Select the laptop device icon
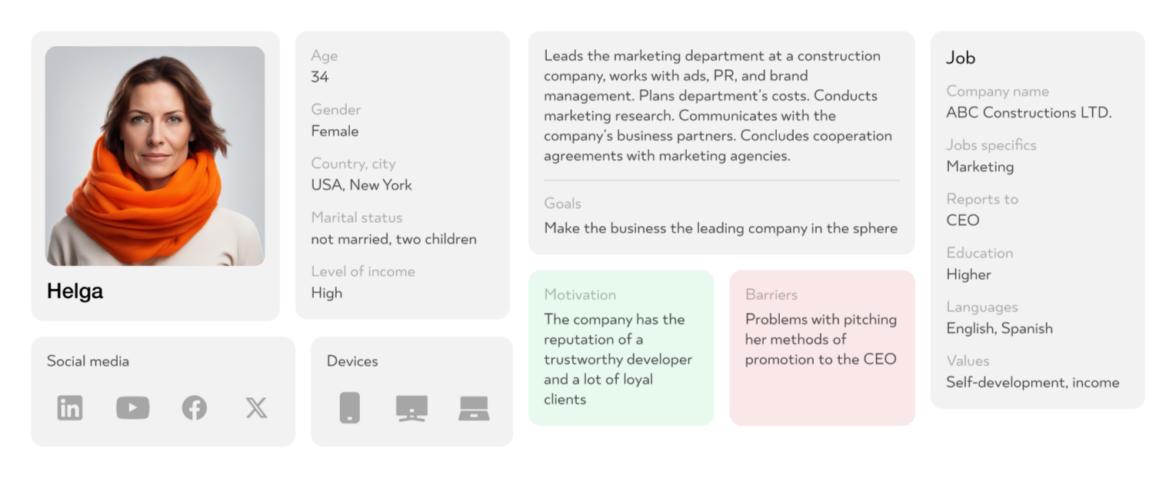This screenshot has width=1176, height=478. (x=473, y=407)
